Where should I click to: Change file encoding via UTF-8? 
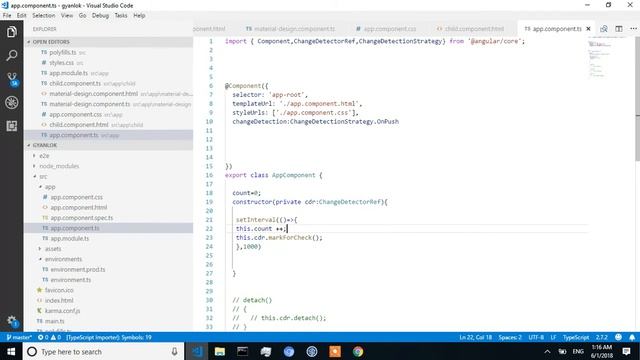536,337
